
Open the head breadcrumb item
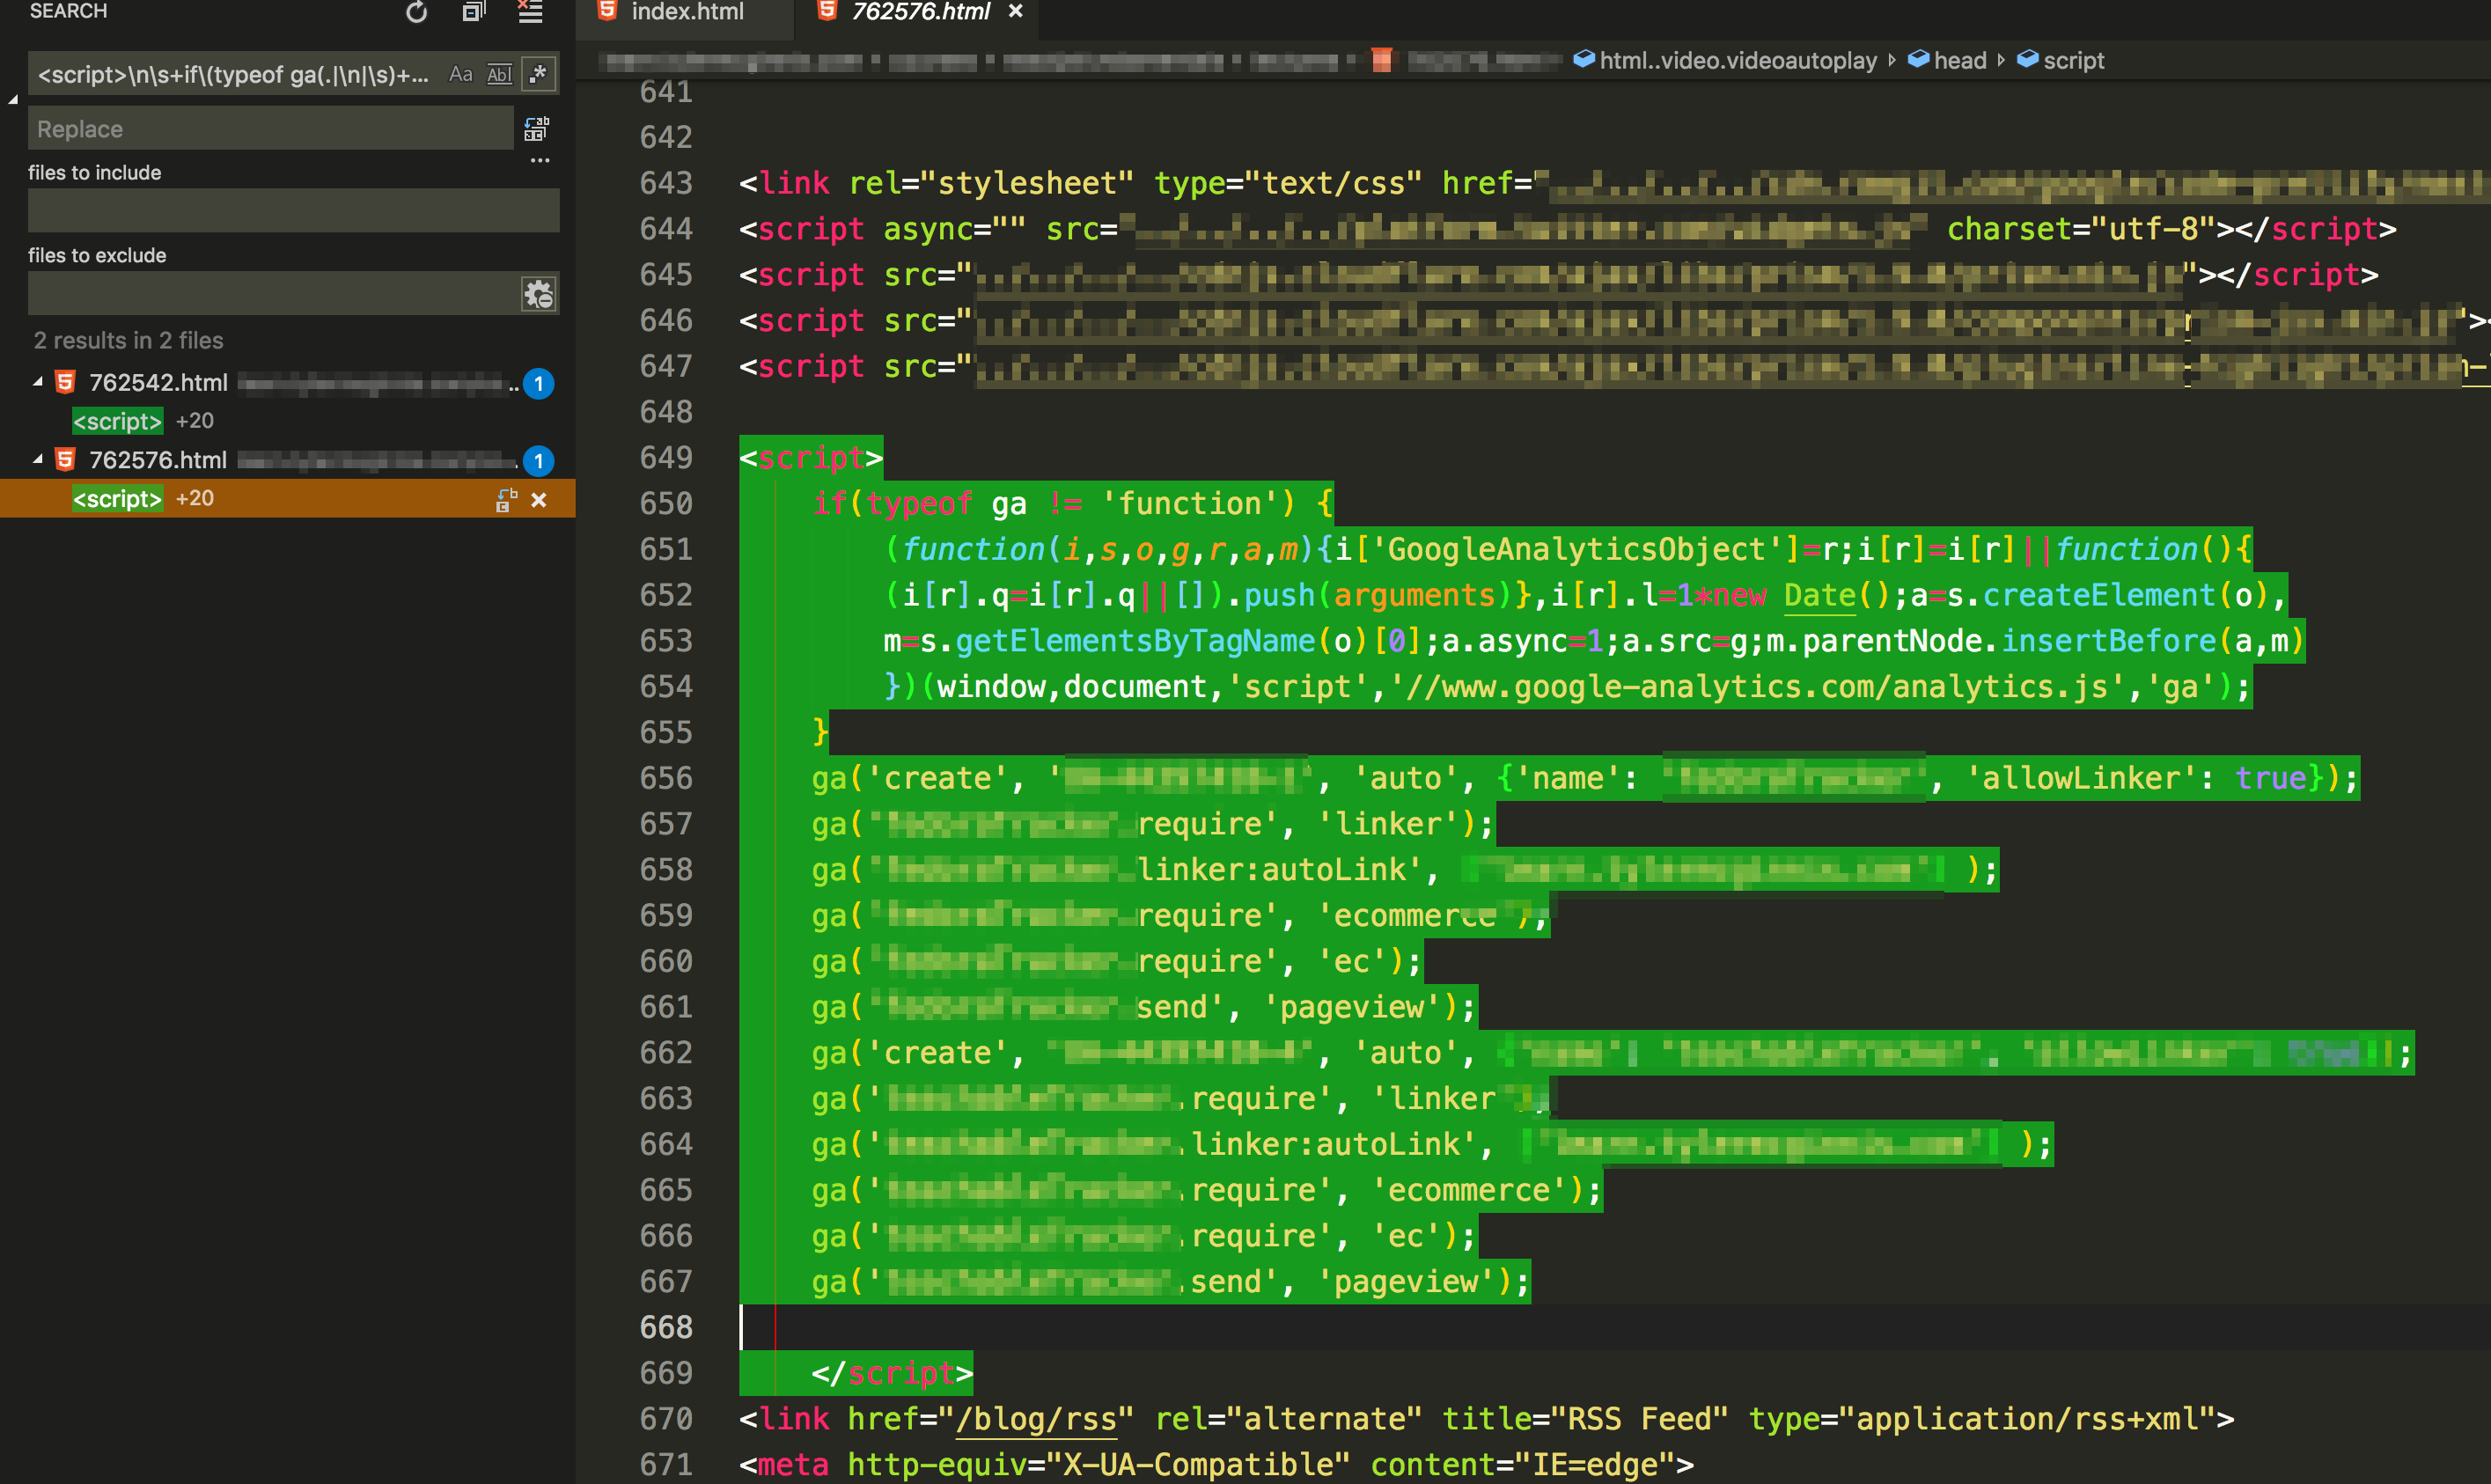(x=1959, y=60)
